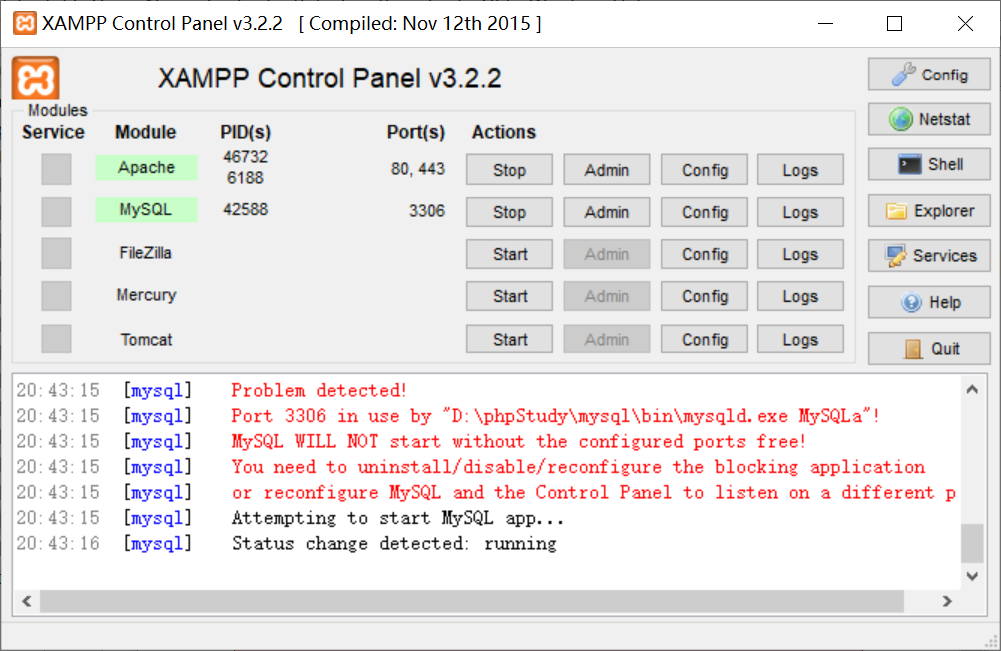1001x651 pixels.
Task: Select the FileZilla module label
Action: coord(146,253)
